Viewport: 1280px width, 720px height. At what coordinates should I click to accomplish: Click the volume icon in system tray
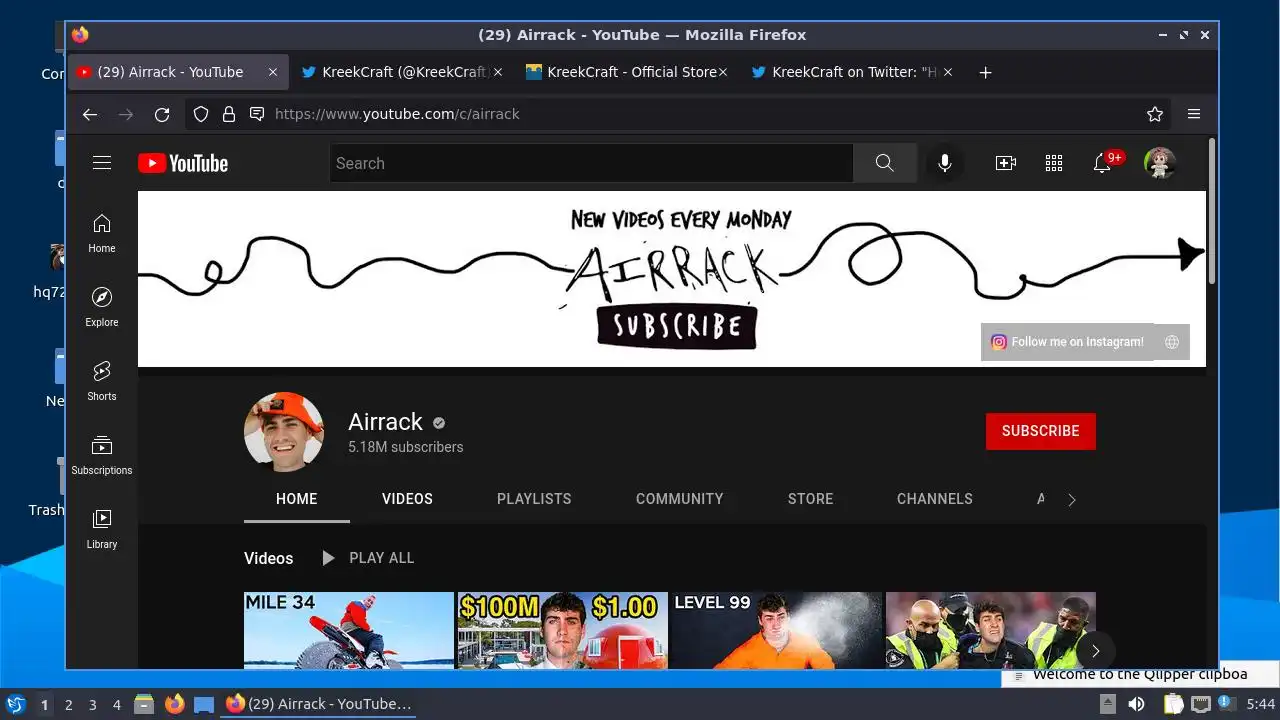pos(1136,704)
